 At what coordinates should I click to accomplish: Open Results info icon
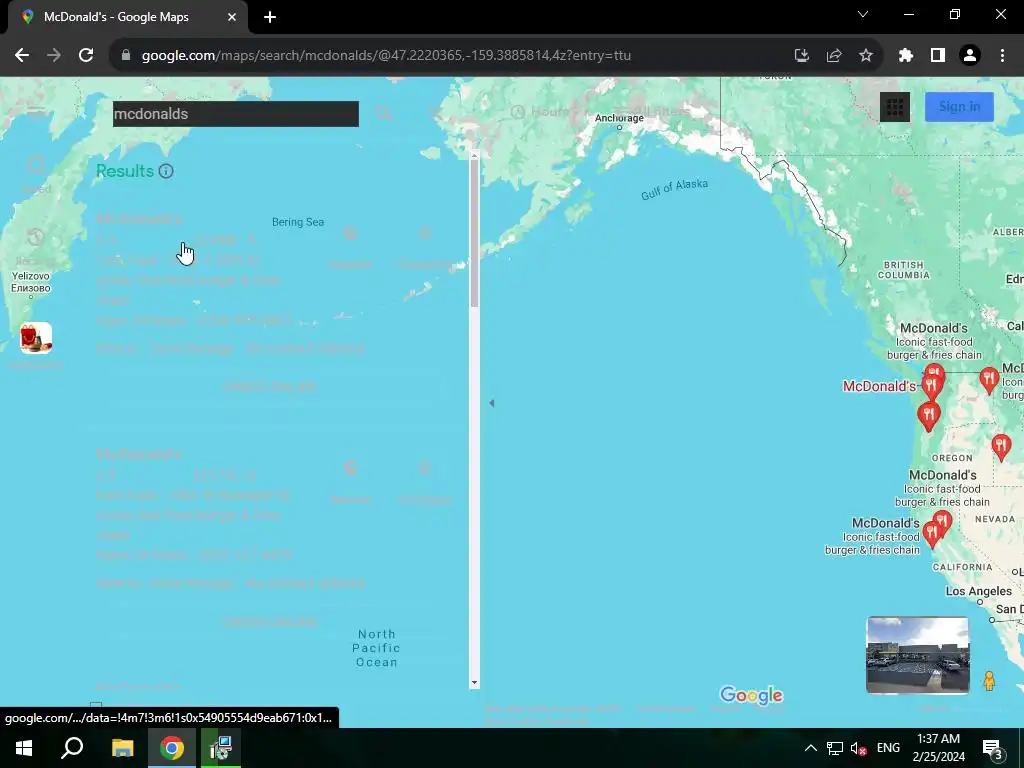(x=166, y=171)
